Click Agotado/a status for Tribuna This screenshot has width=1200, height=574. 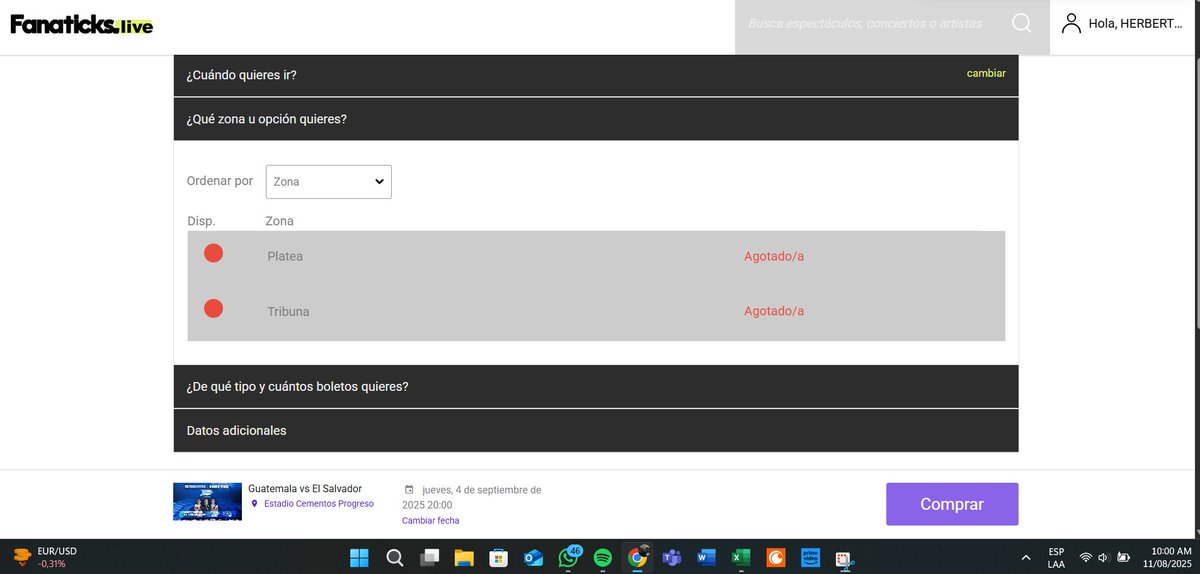point(774,311)
